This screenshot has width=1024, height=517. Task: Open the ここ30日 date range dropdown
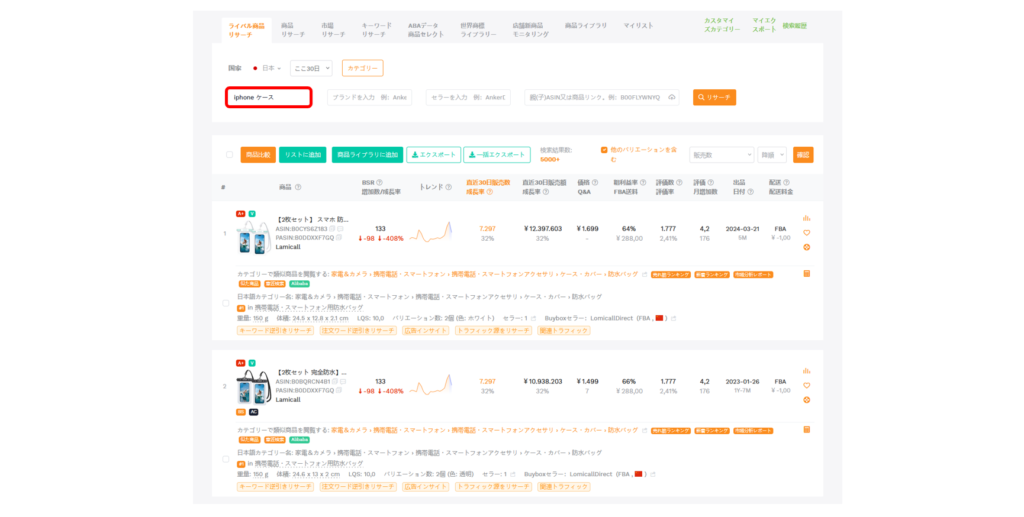pos(311,68)
